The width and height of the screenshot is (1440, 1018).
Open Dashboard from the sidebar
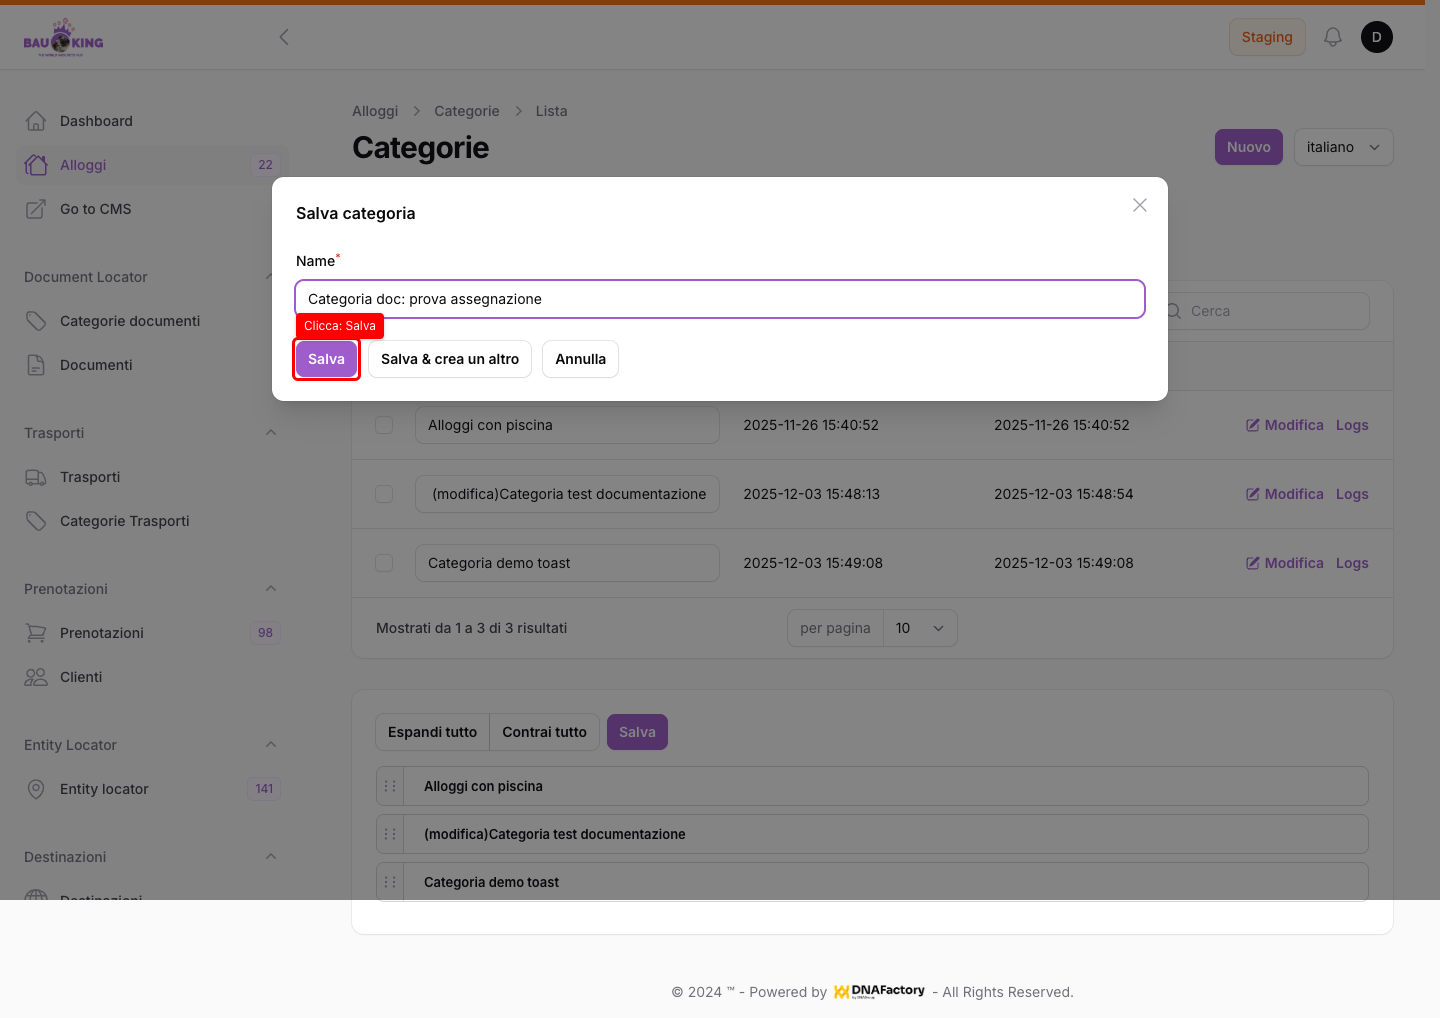tap(96, 121)
